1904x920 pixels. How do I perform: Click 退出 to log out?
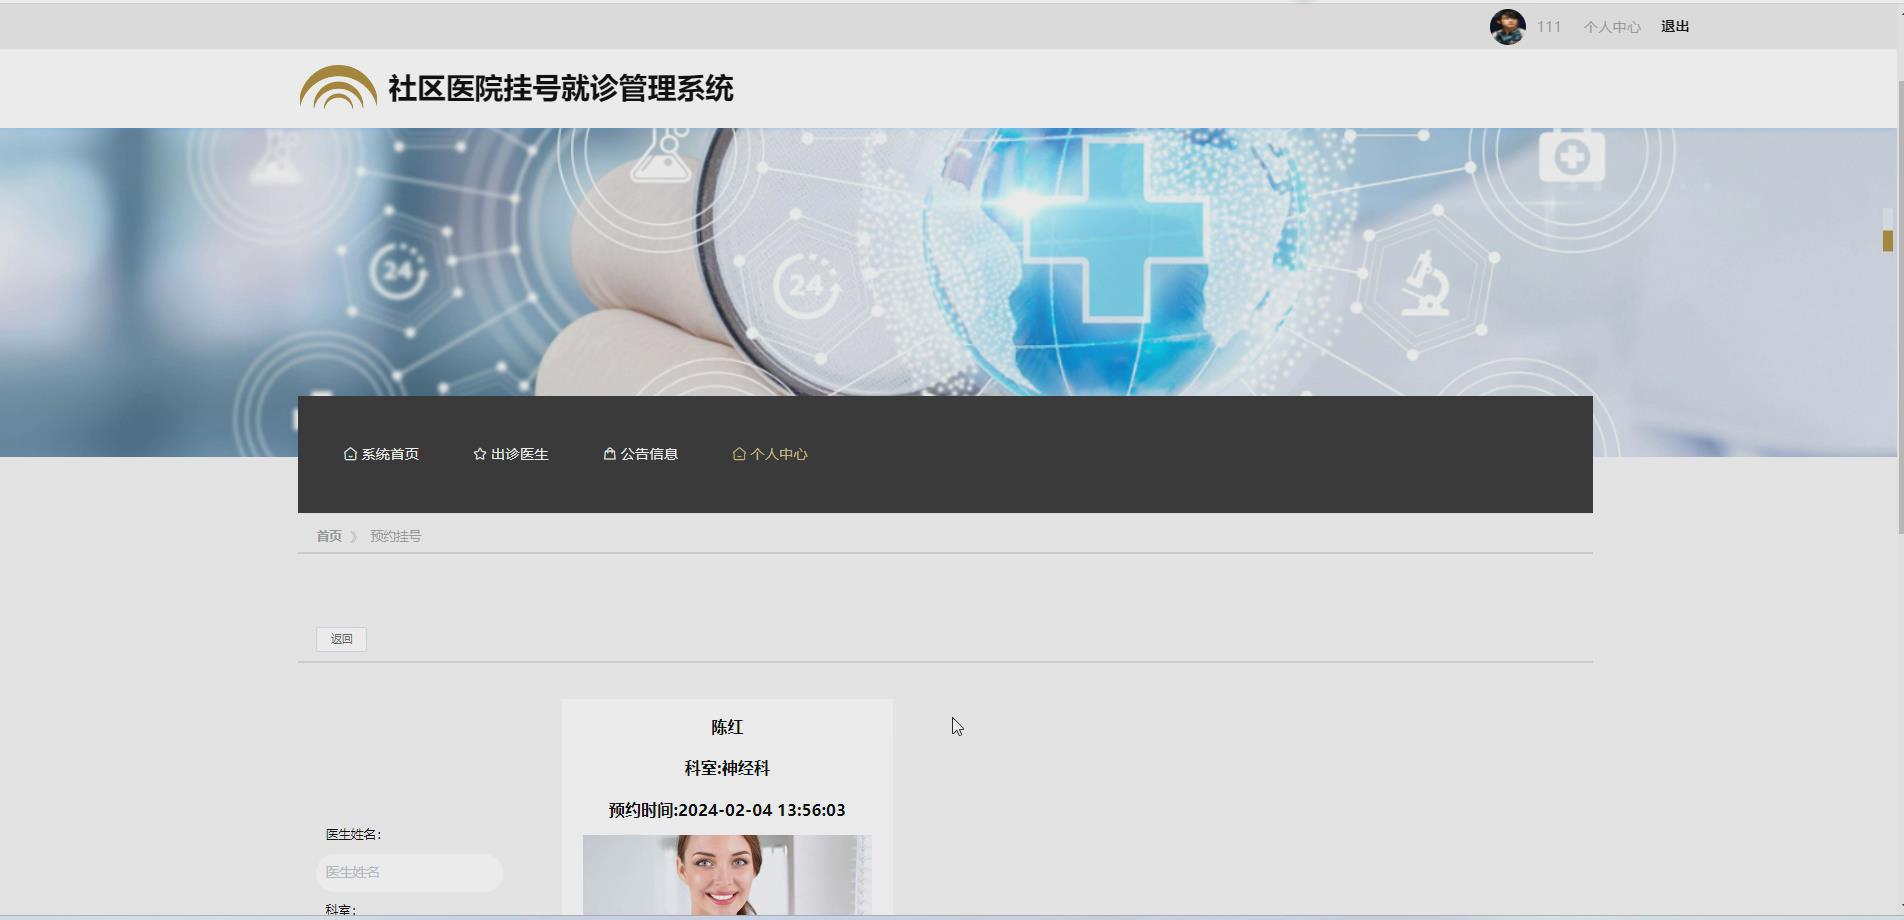[x=1675, y=27]
